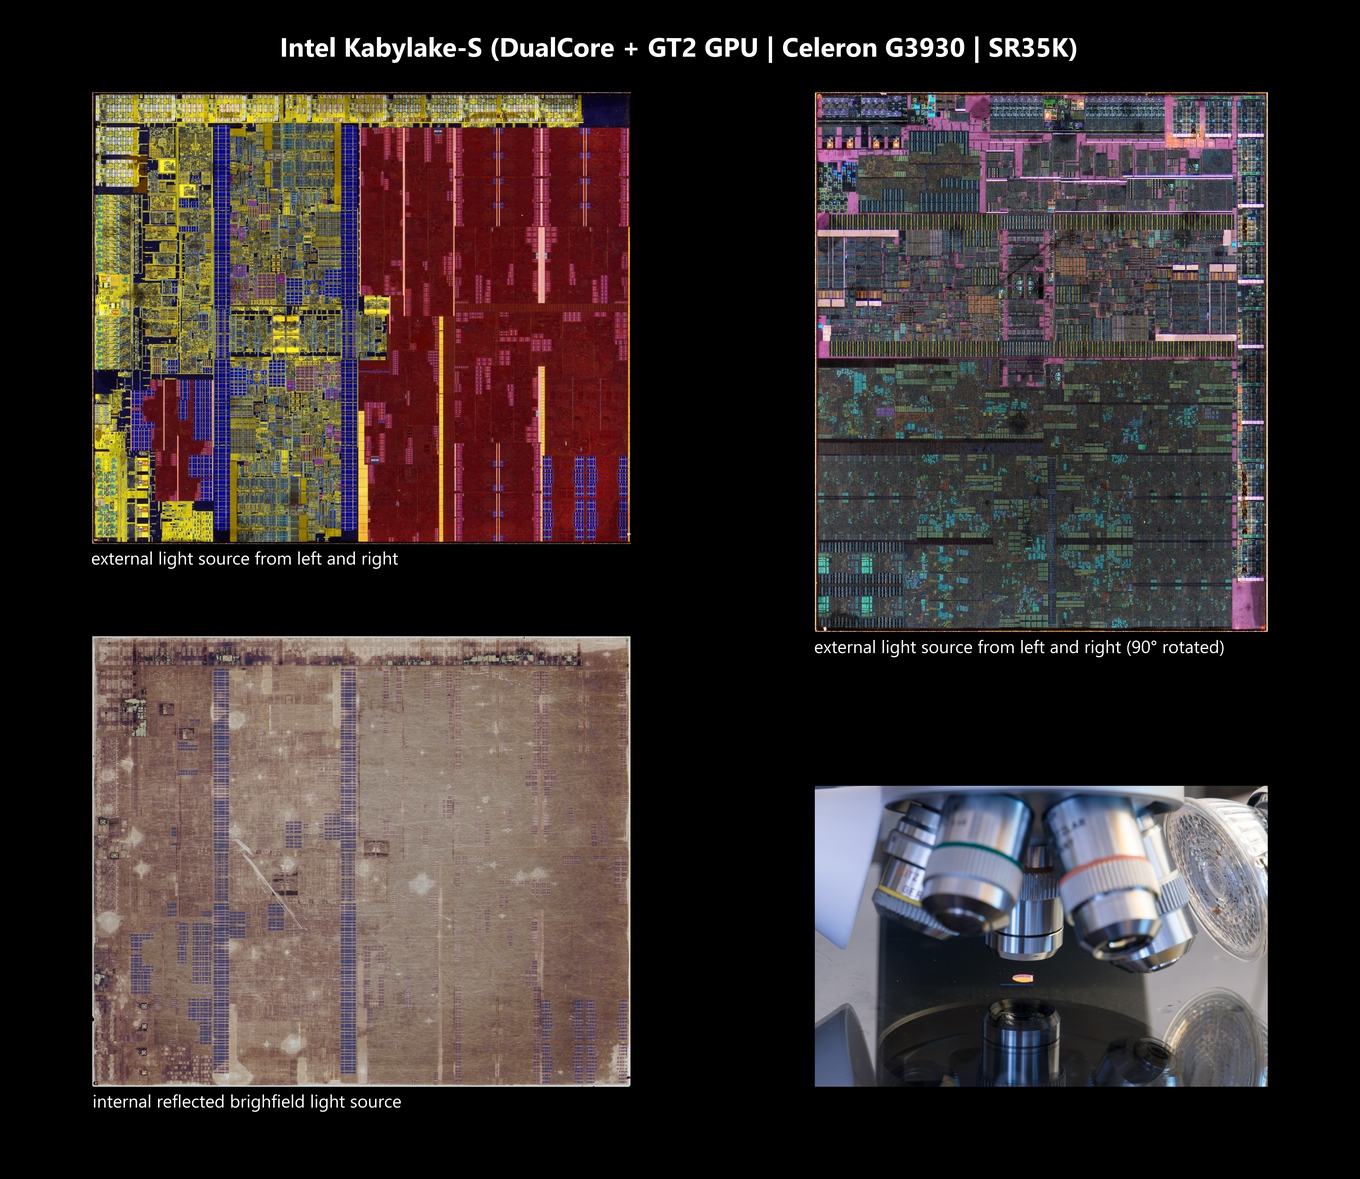This screenshot has height=1179, width=1360.
Task: Open the brown brightfield die shot image
Action: click(x=361, y=861)
